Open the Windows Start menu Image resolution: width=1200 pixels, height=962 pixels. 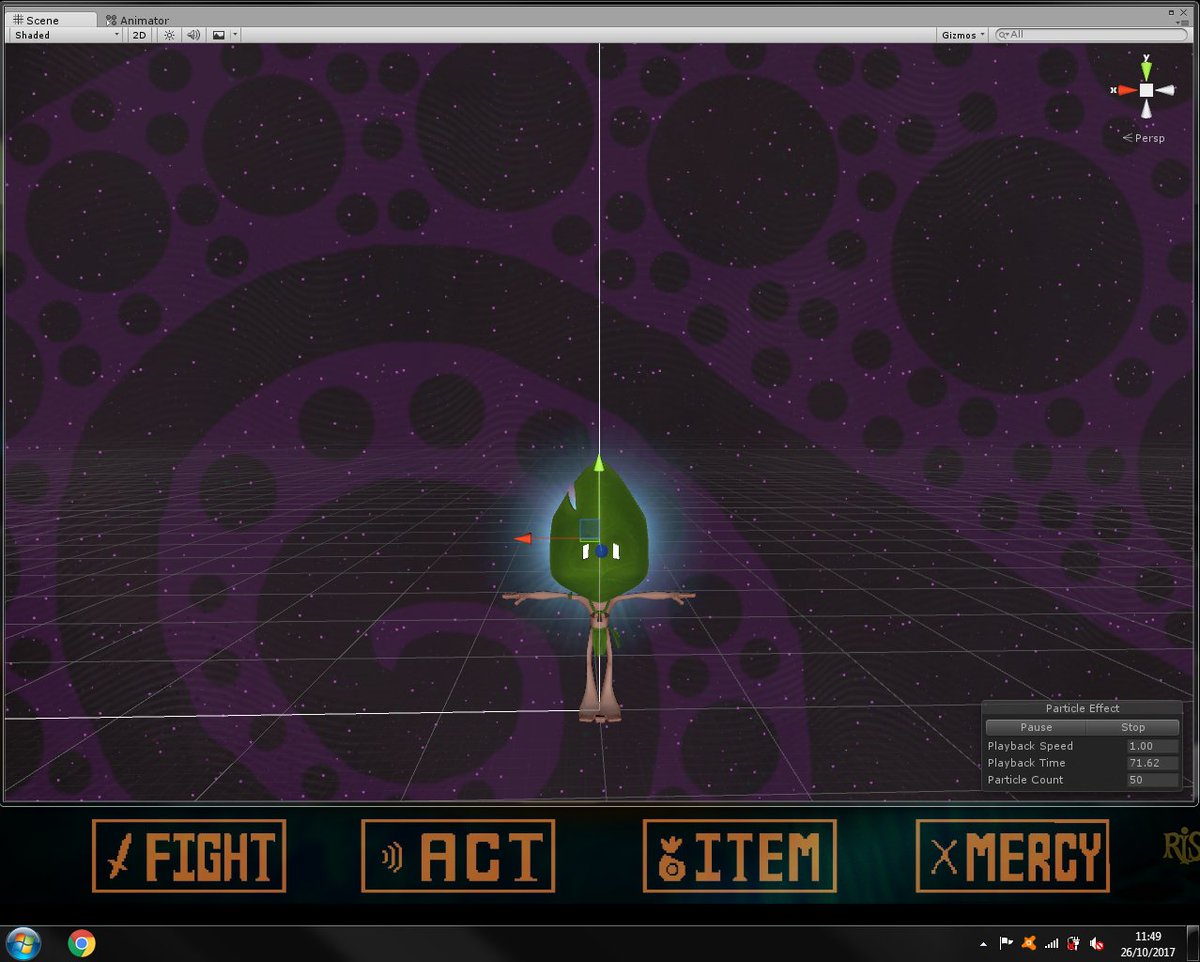23,943
